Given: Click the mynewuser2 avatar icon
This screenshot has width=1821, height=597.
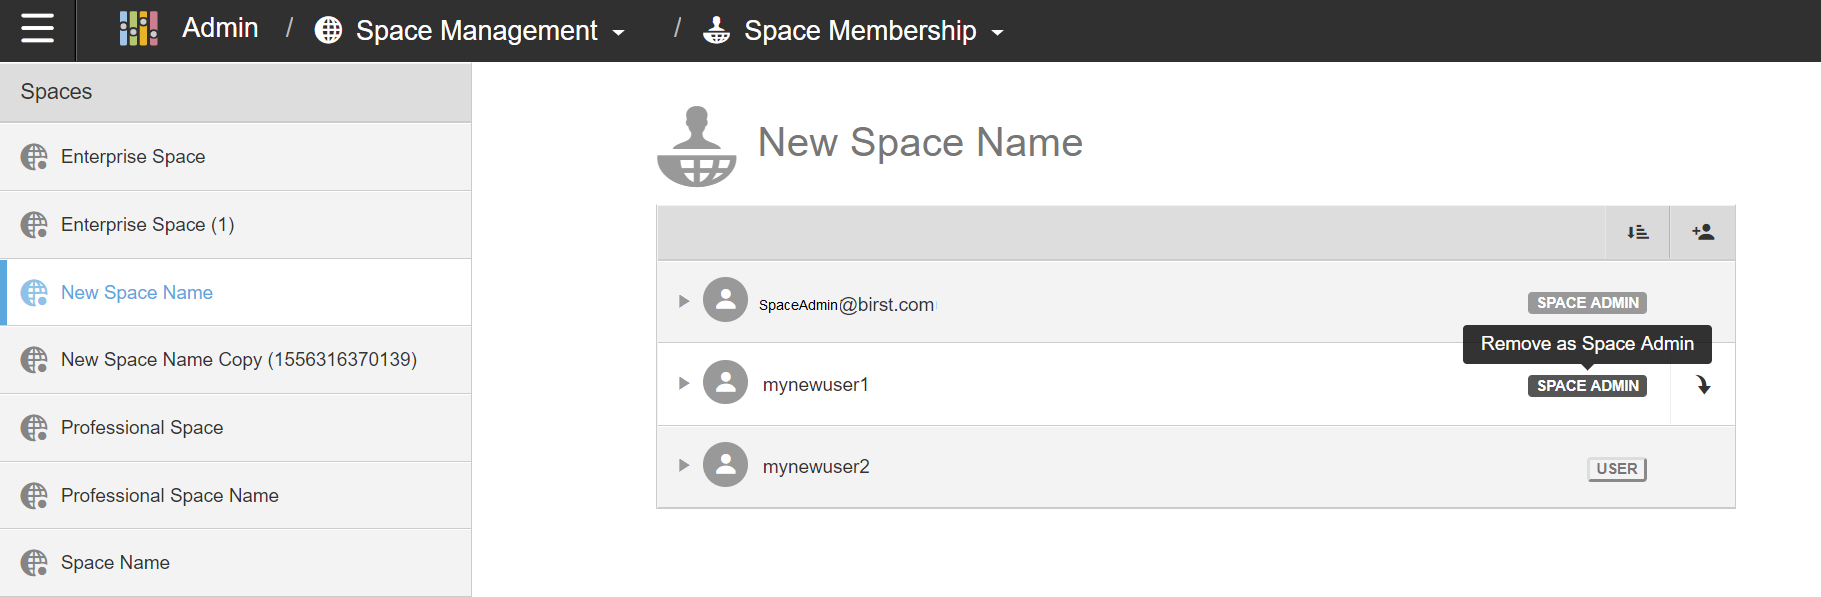Looking at the screenshot, I should coord(725,465).
